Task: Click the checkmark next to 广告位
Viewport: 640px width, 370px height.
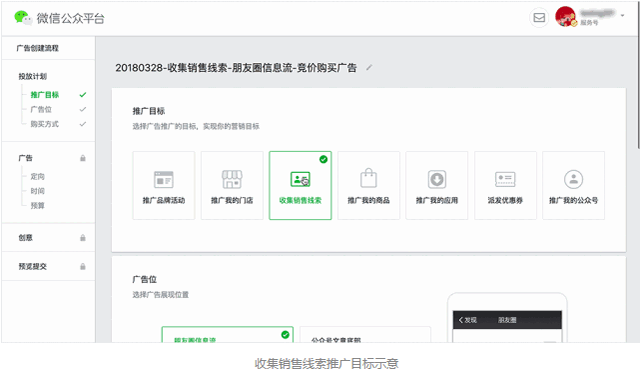Action: [83, 109]
